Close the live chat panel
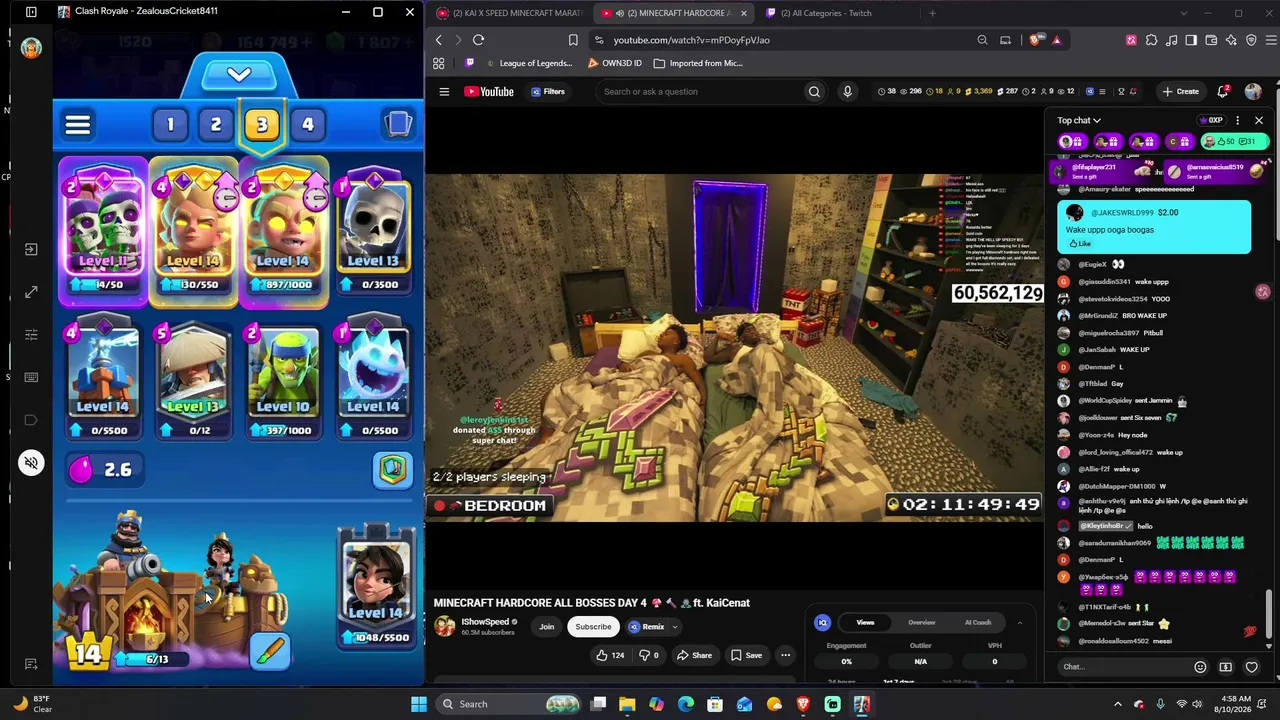The image size is (1280, 720). pos(1258,120)
